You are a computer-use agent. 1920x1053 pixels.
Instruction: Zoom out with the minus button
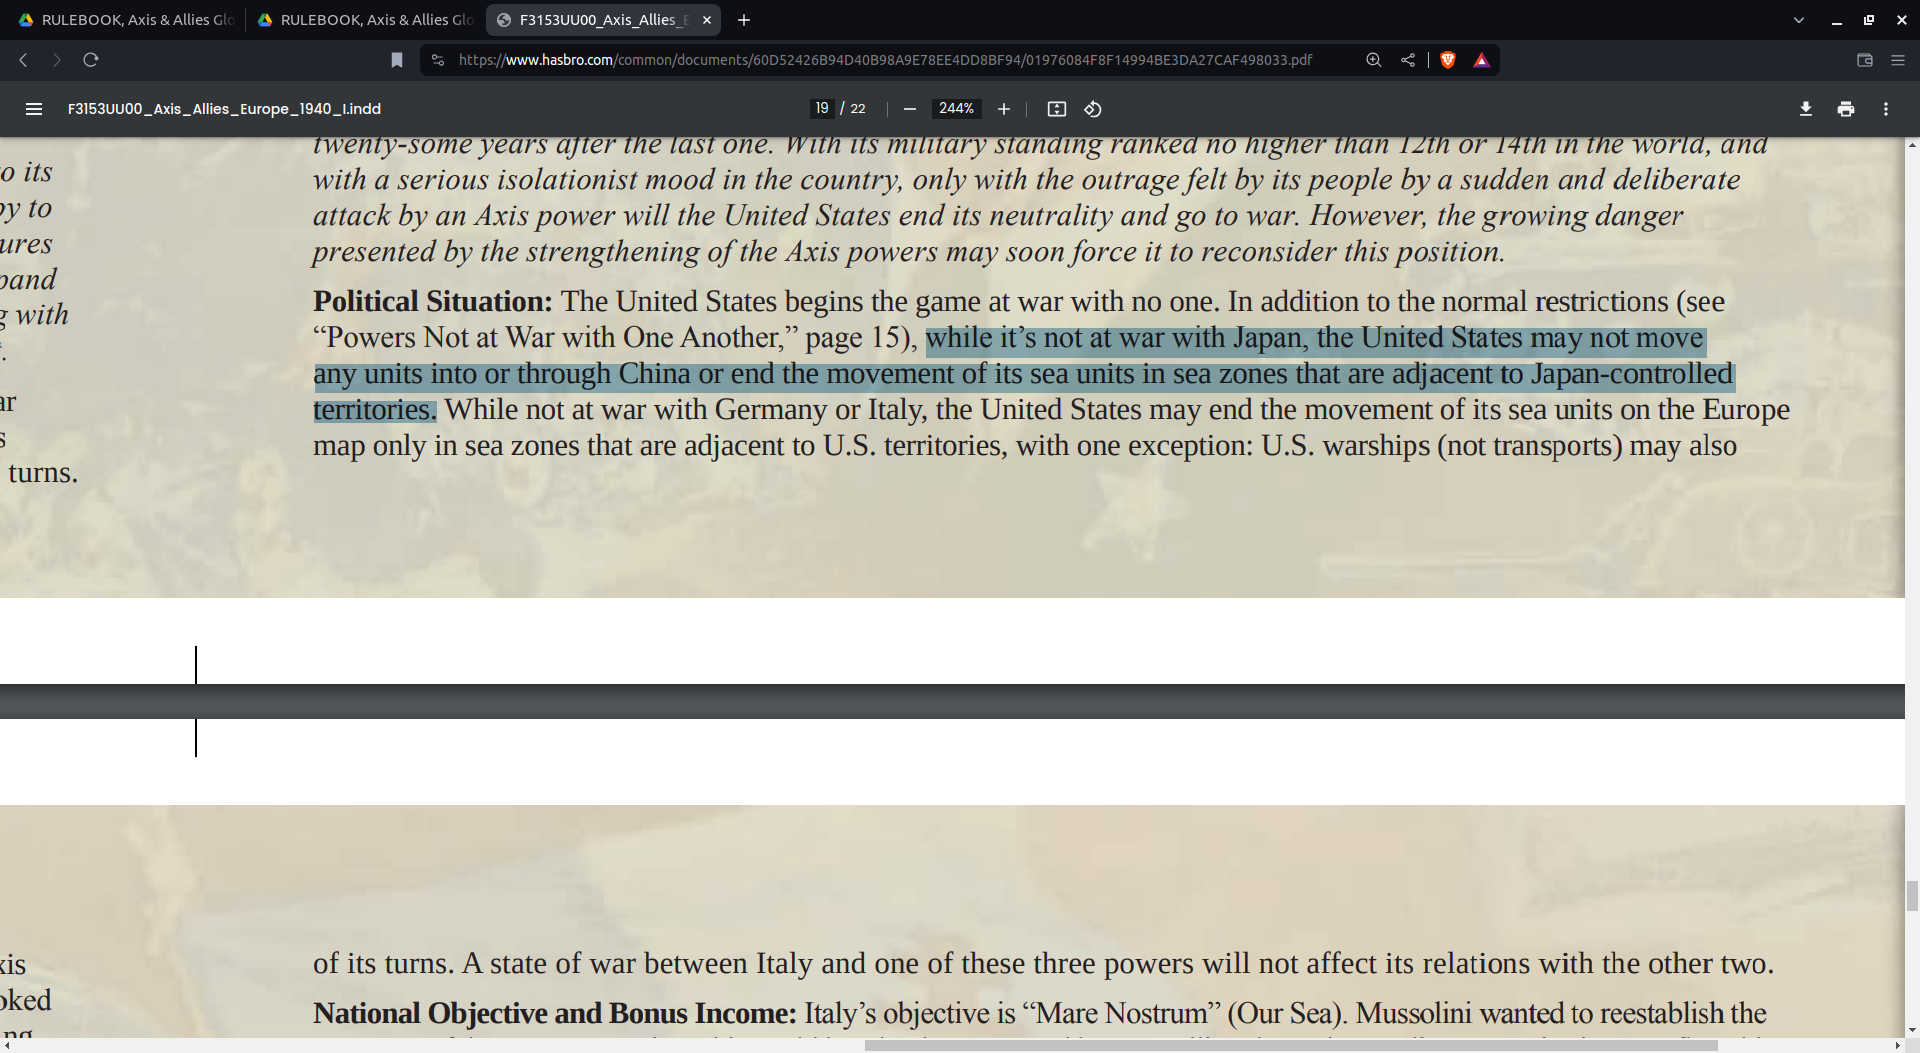click(x=910, y=109)
